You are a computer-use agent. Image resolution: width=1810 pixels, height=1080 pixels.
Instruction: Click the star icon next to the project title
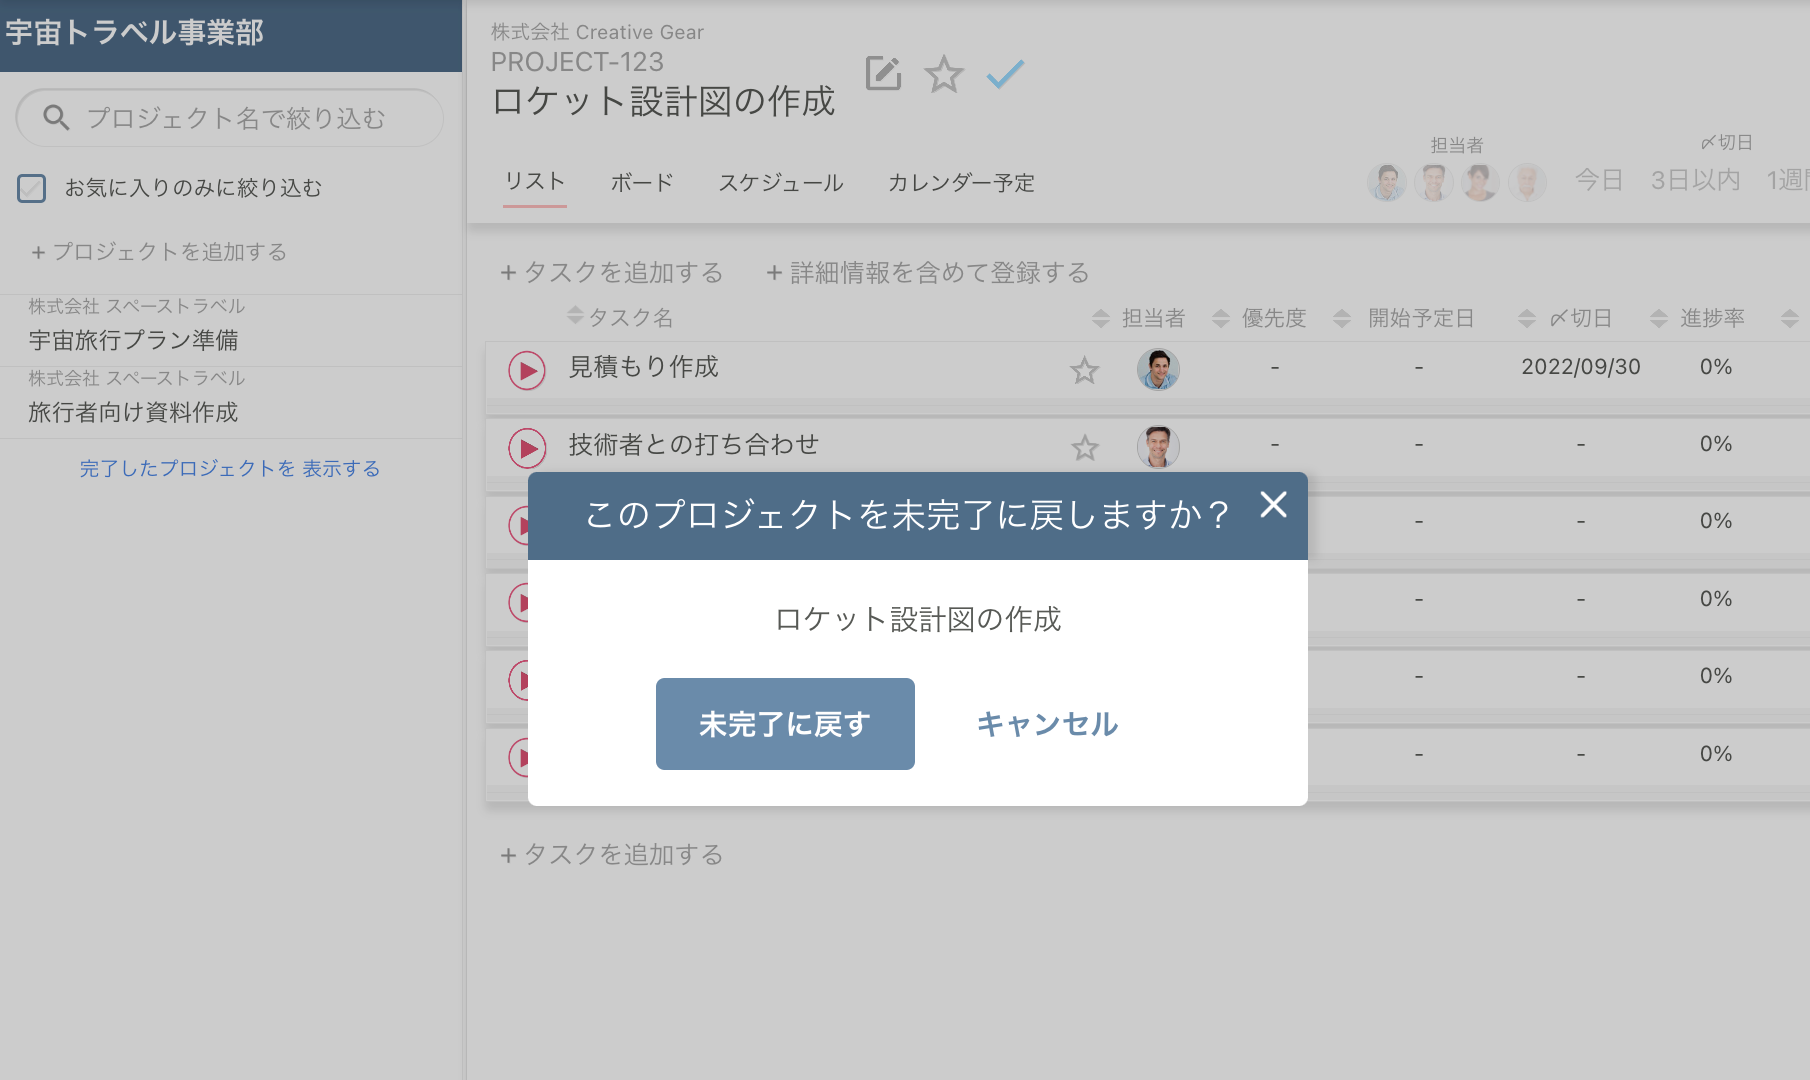click(943, 75)
